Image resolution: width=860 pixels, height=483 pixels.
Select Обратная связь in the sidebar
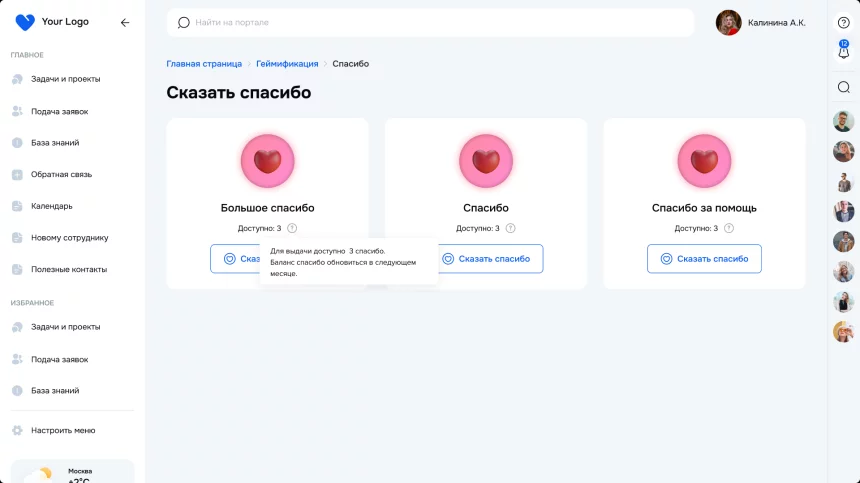pos(61,174)
